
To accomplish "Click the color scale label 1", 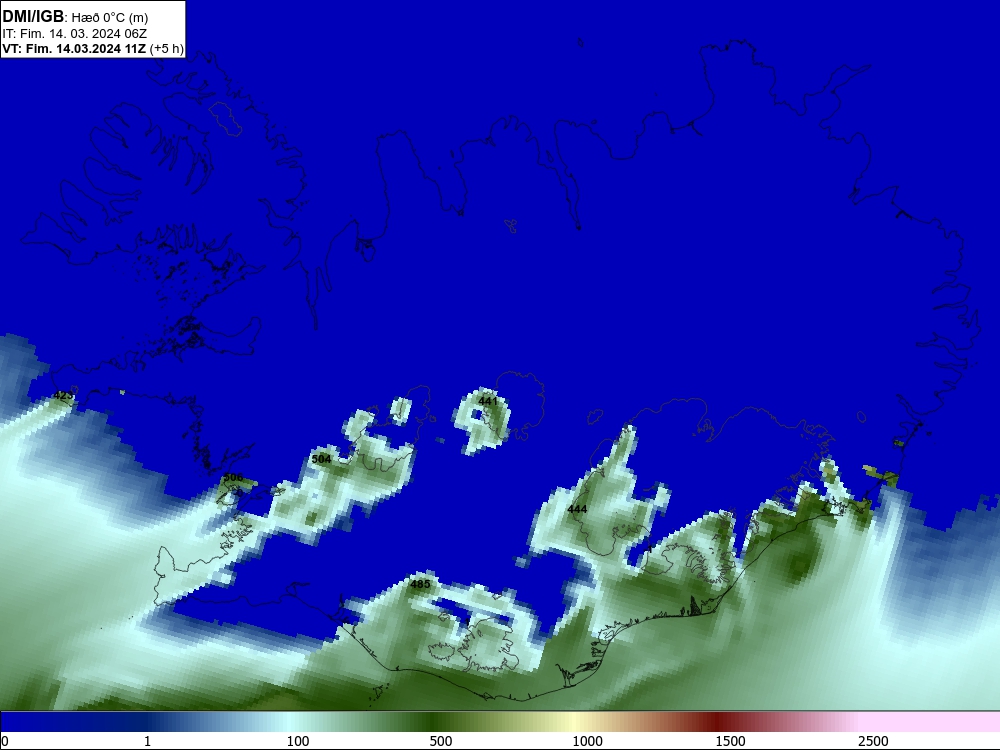I will pos(148,741).
